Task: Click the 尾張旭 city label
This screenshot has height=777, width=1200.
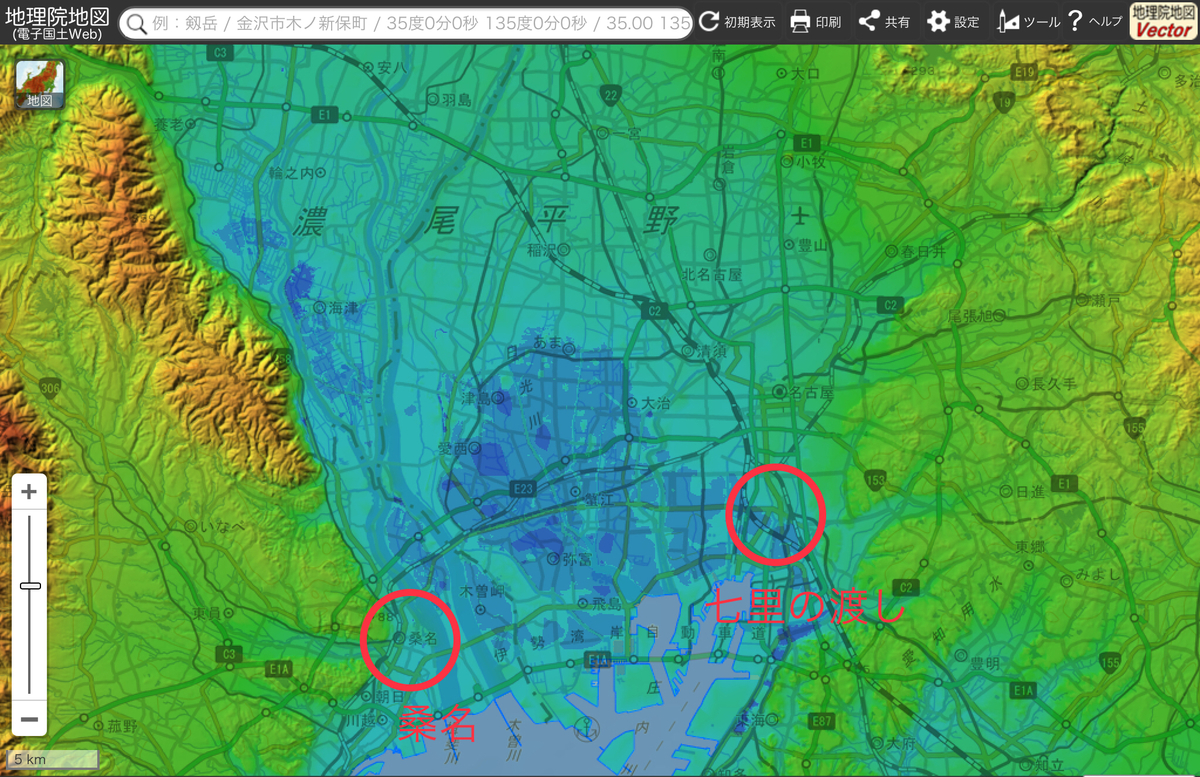Action: pos(968,316)
